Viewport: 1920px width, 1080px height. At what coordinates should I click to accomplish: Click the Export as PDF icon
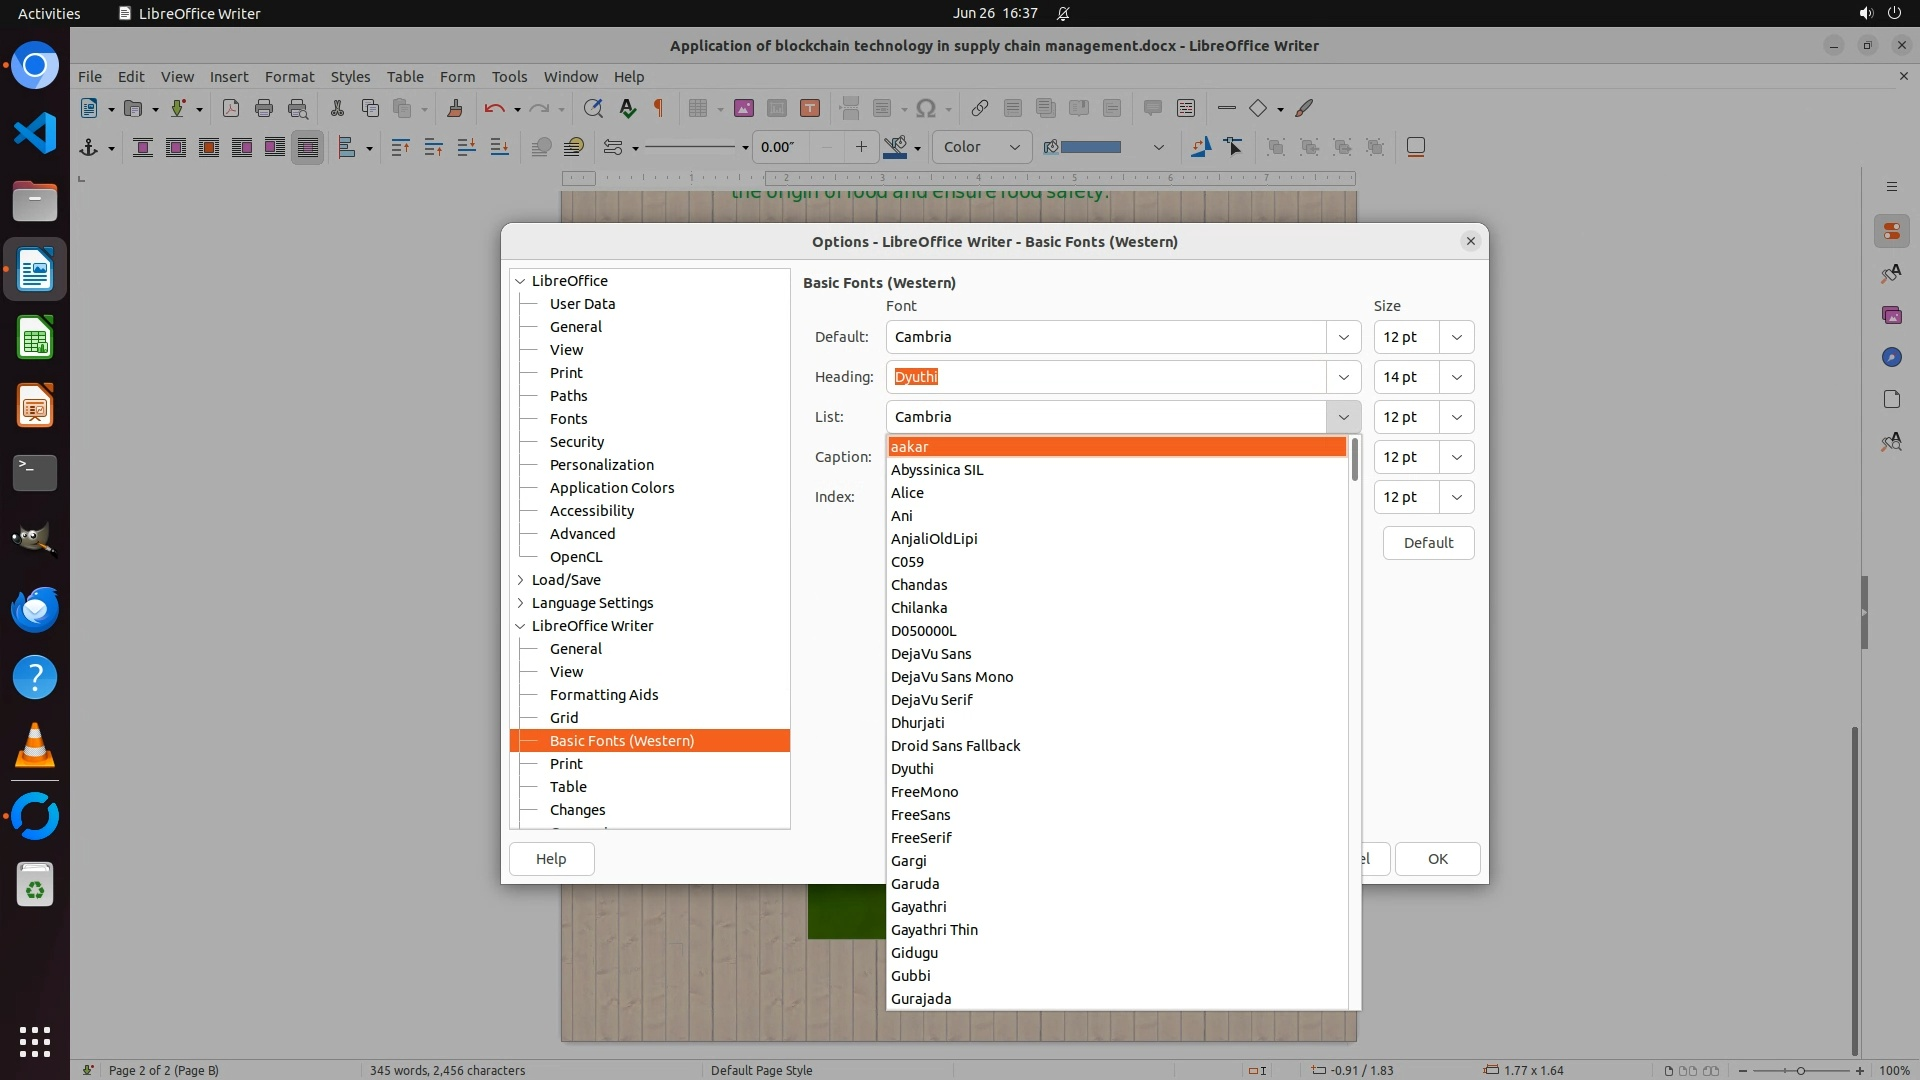[x=231, y=108]
